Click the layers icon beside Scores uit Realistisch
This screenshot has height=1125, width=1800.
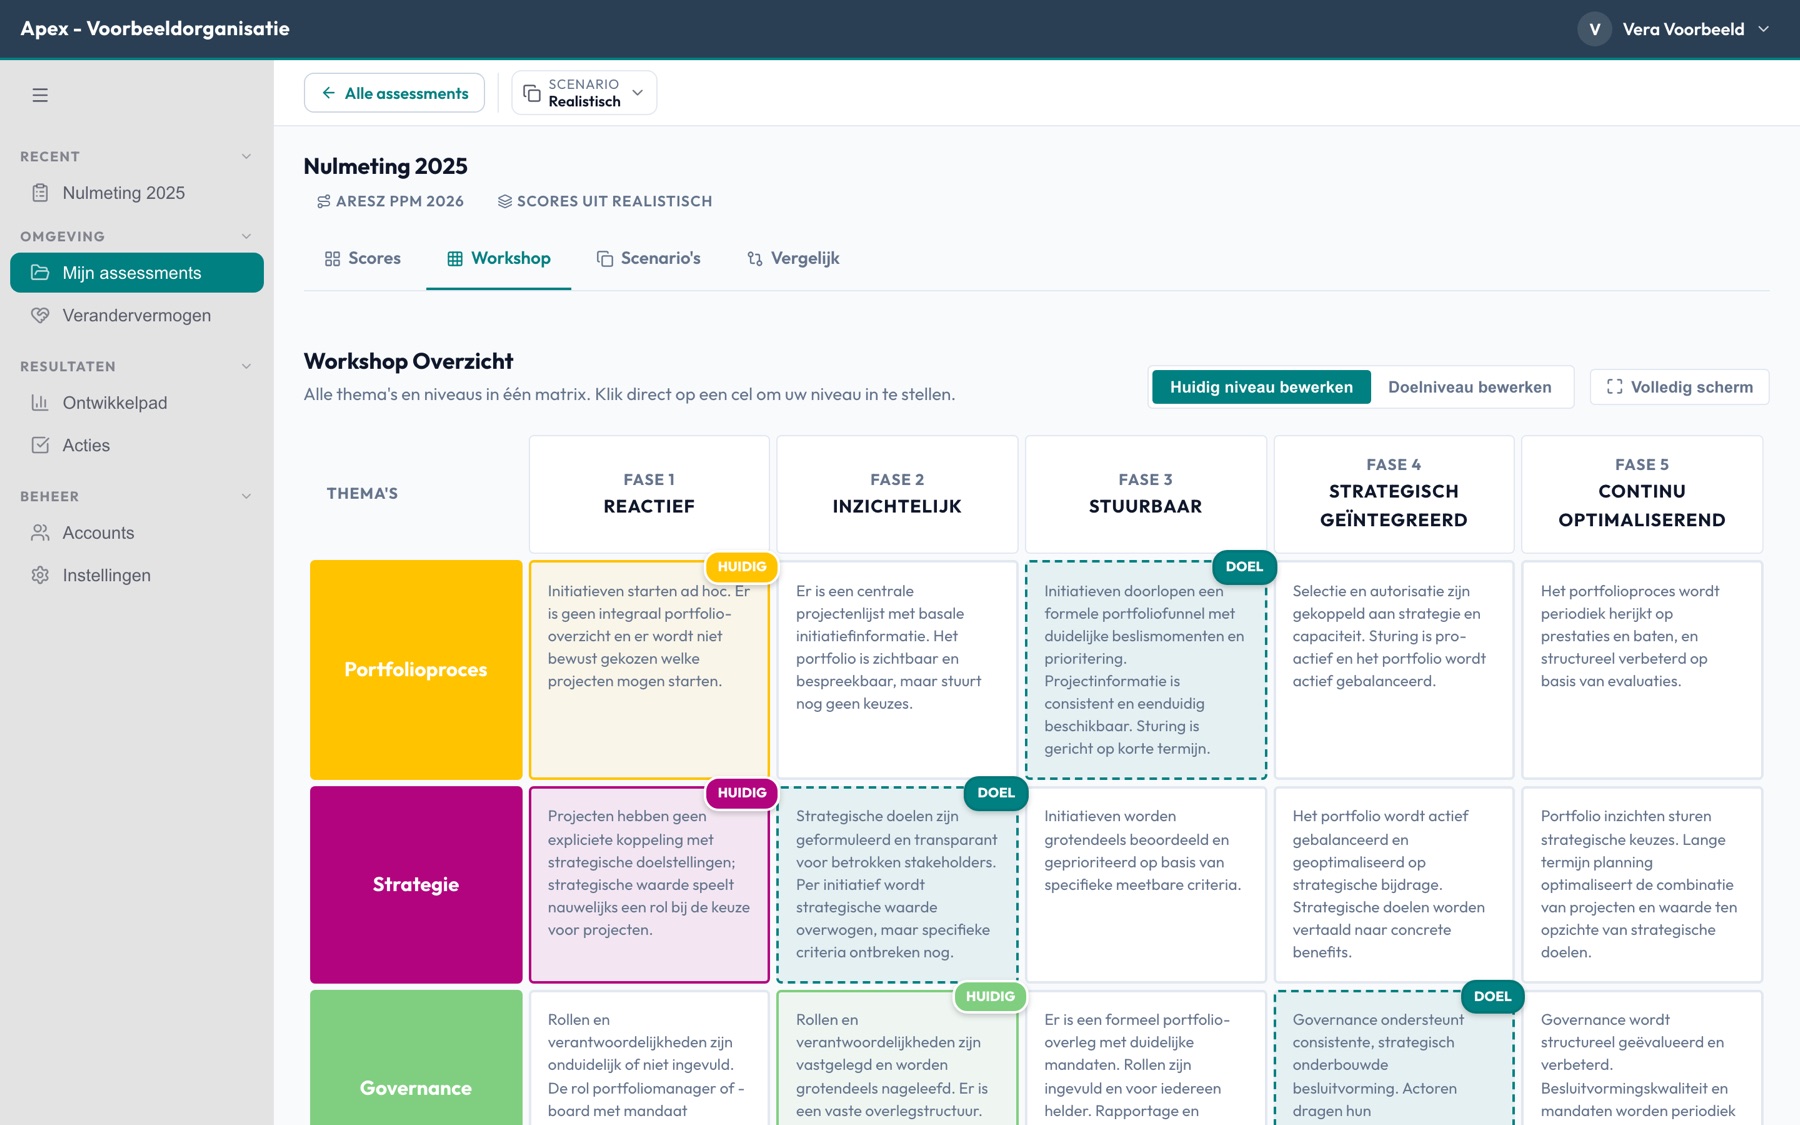tap(505, 201)
